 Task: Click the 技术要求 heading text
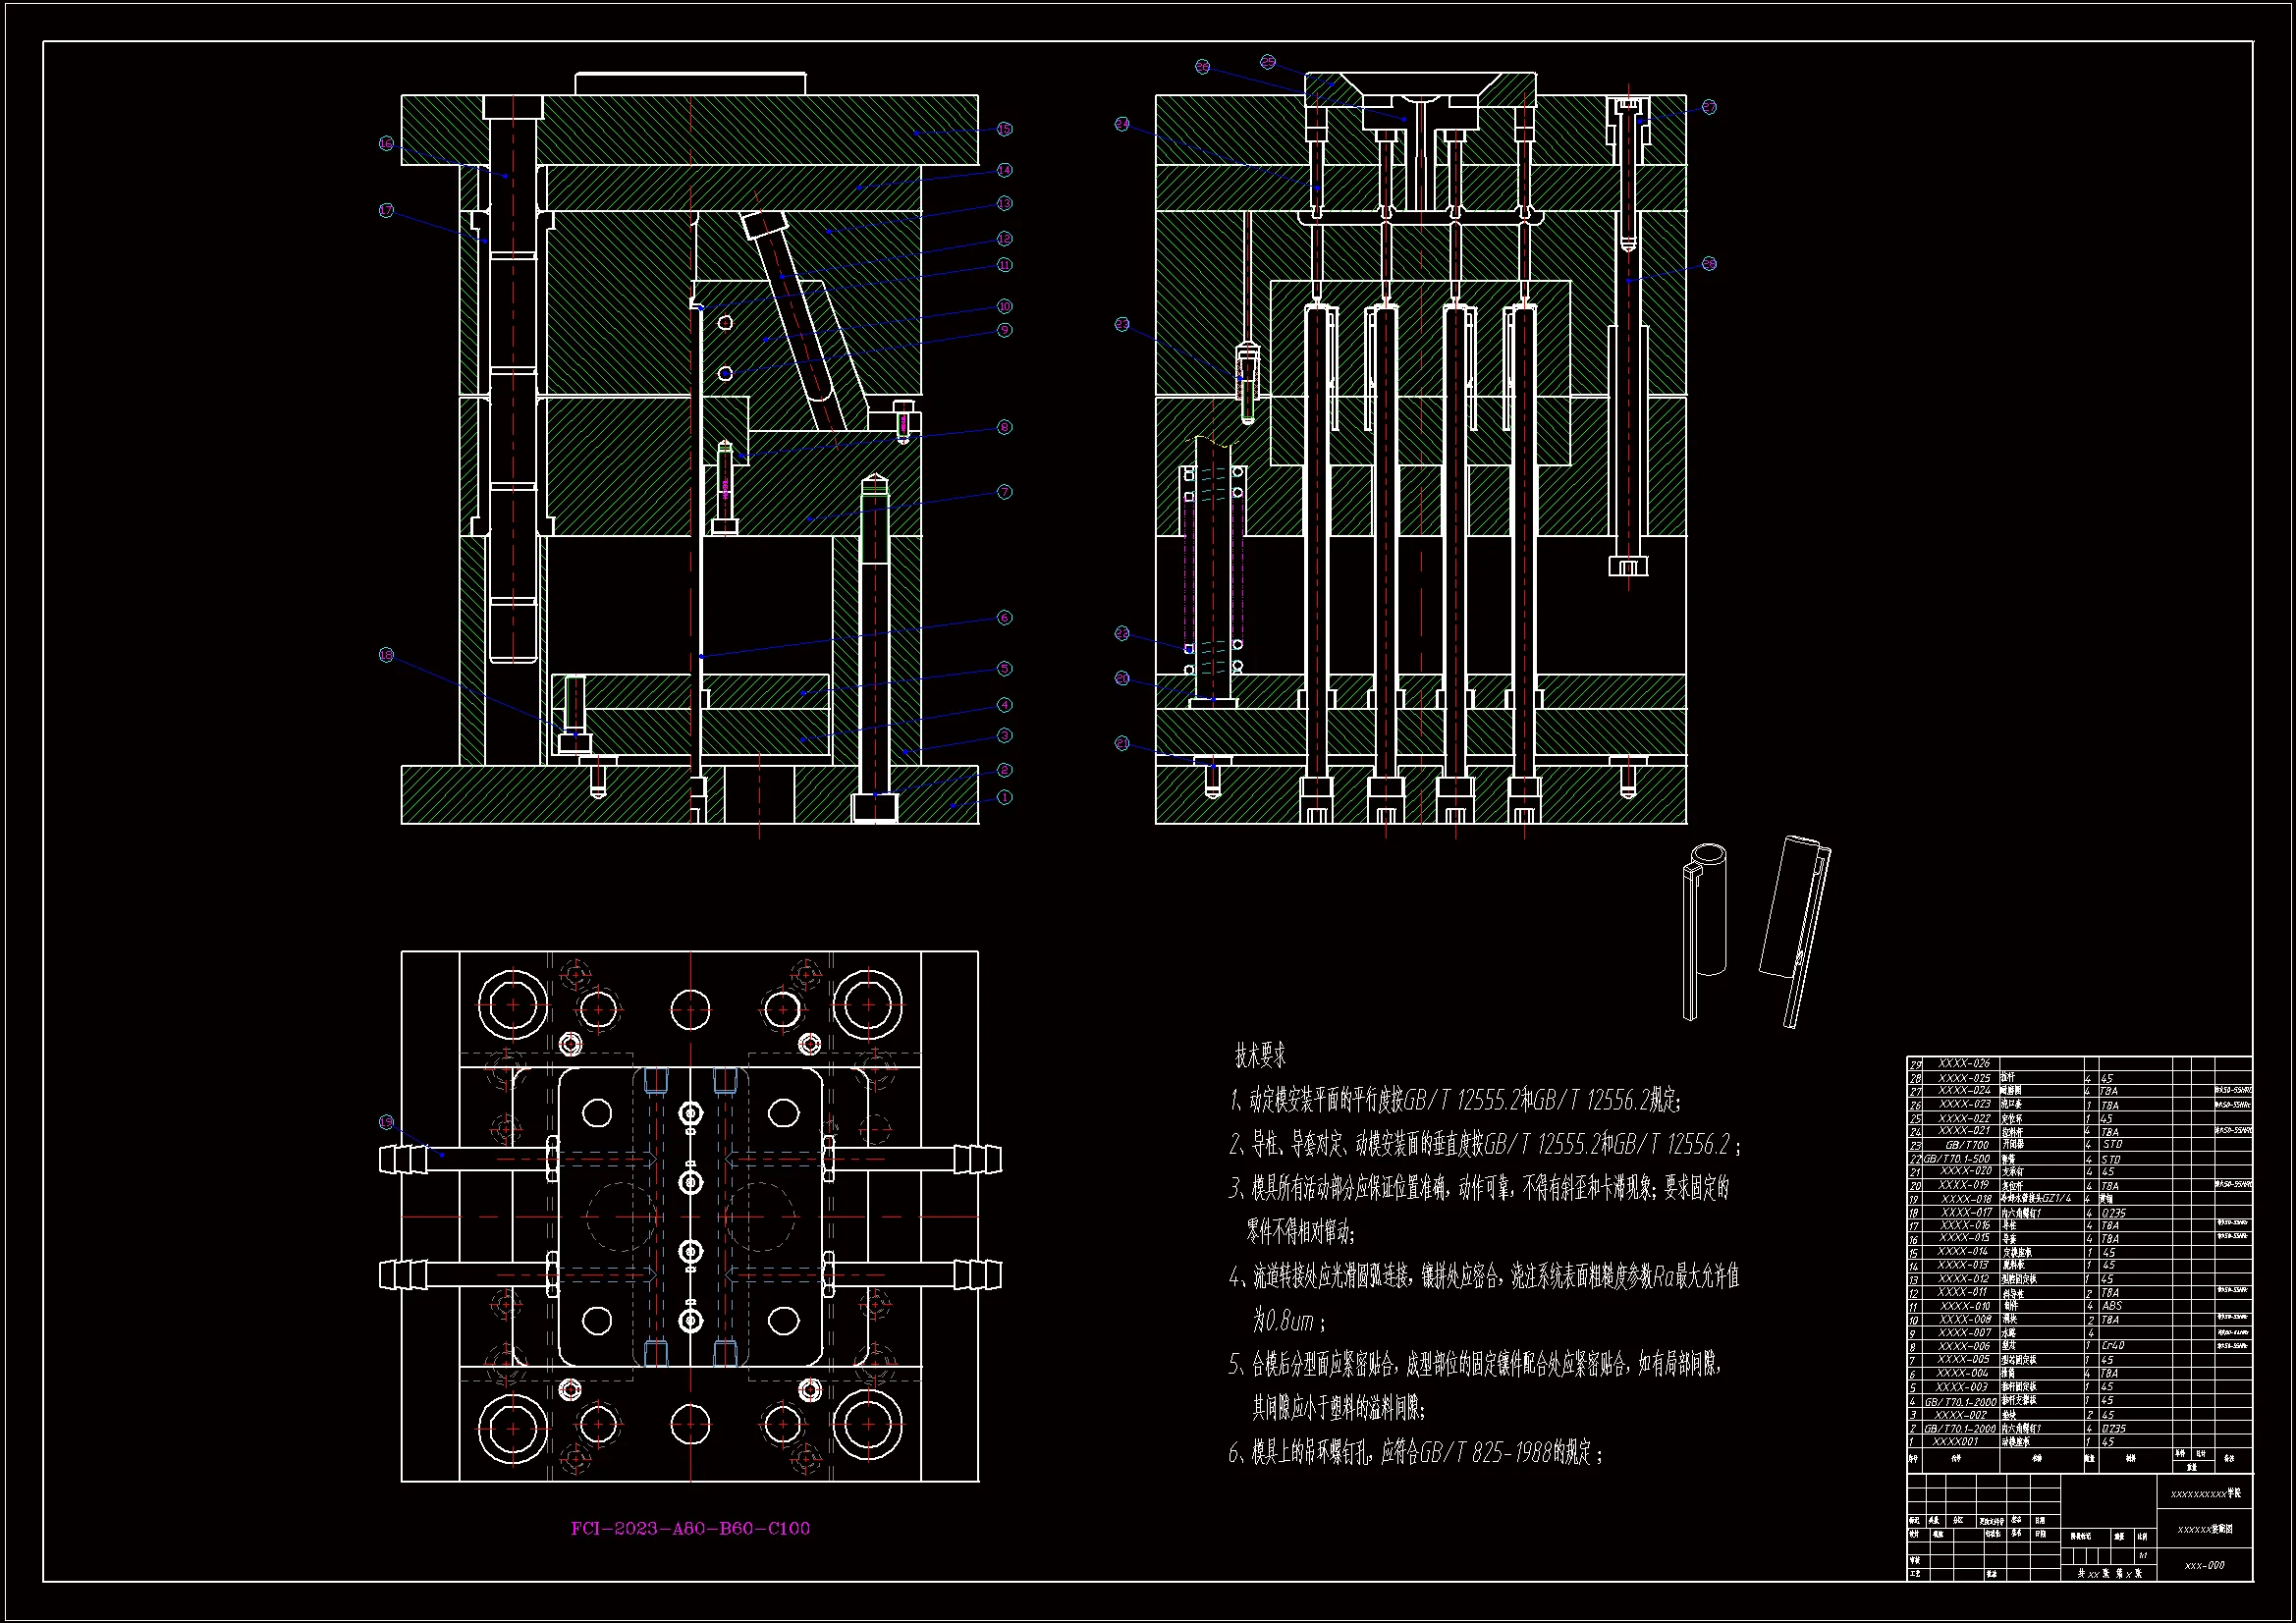click(x=1260, y=1055)
